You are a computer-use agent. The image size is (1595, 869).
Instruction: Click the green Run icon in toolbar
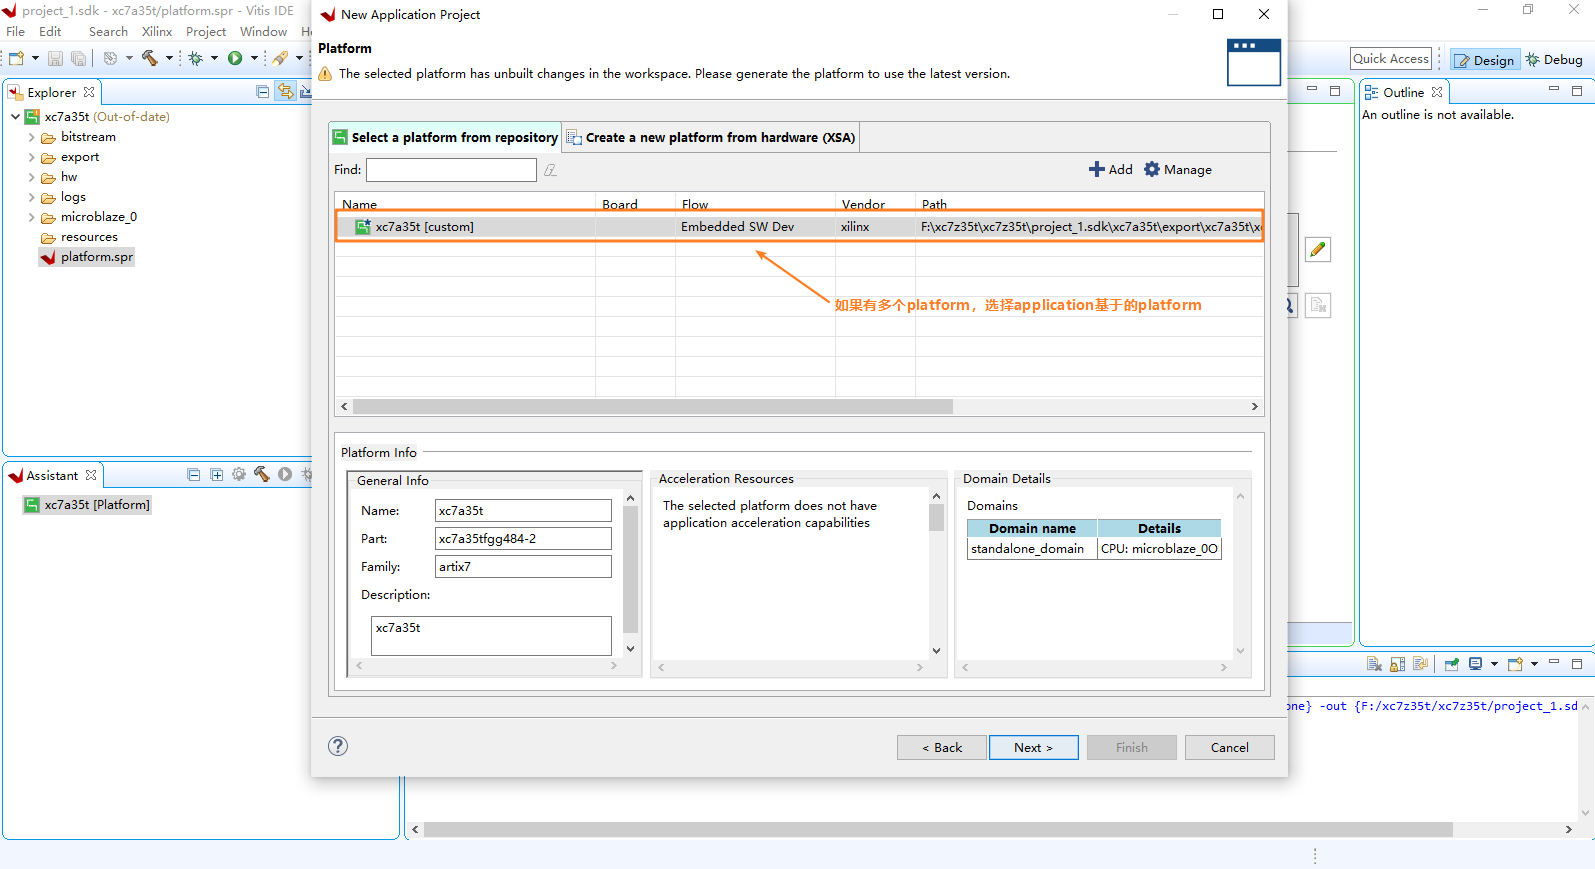point(235,58)
